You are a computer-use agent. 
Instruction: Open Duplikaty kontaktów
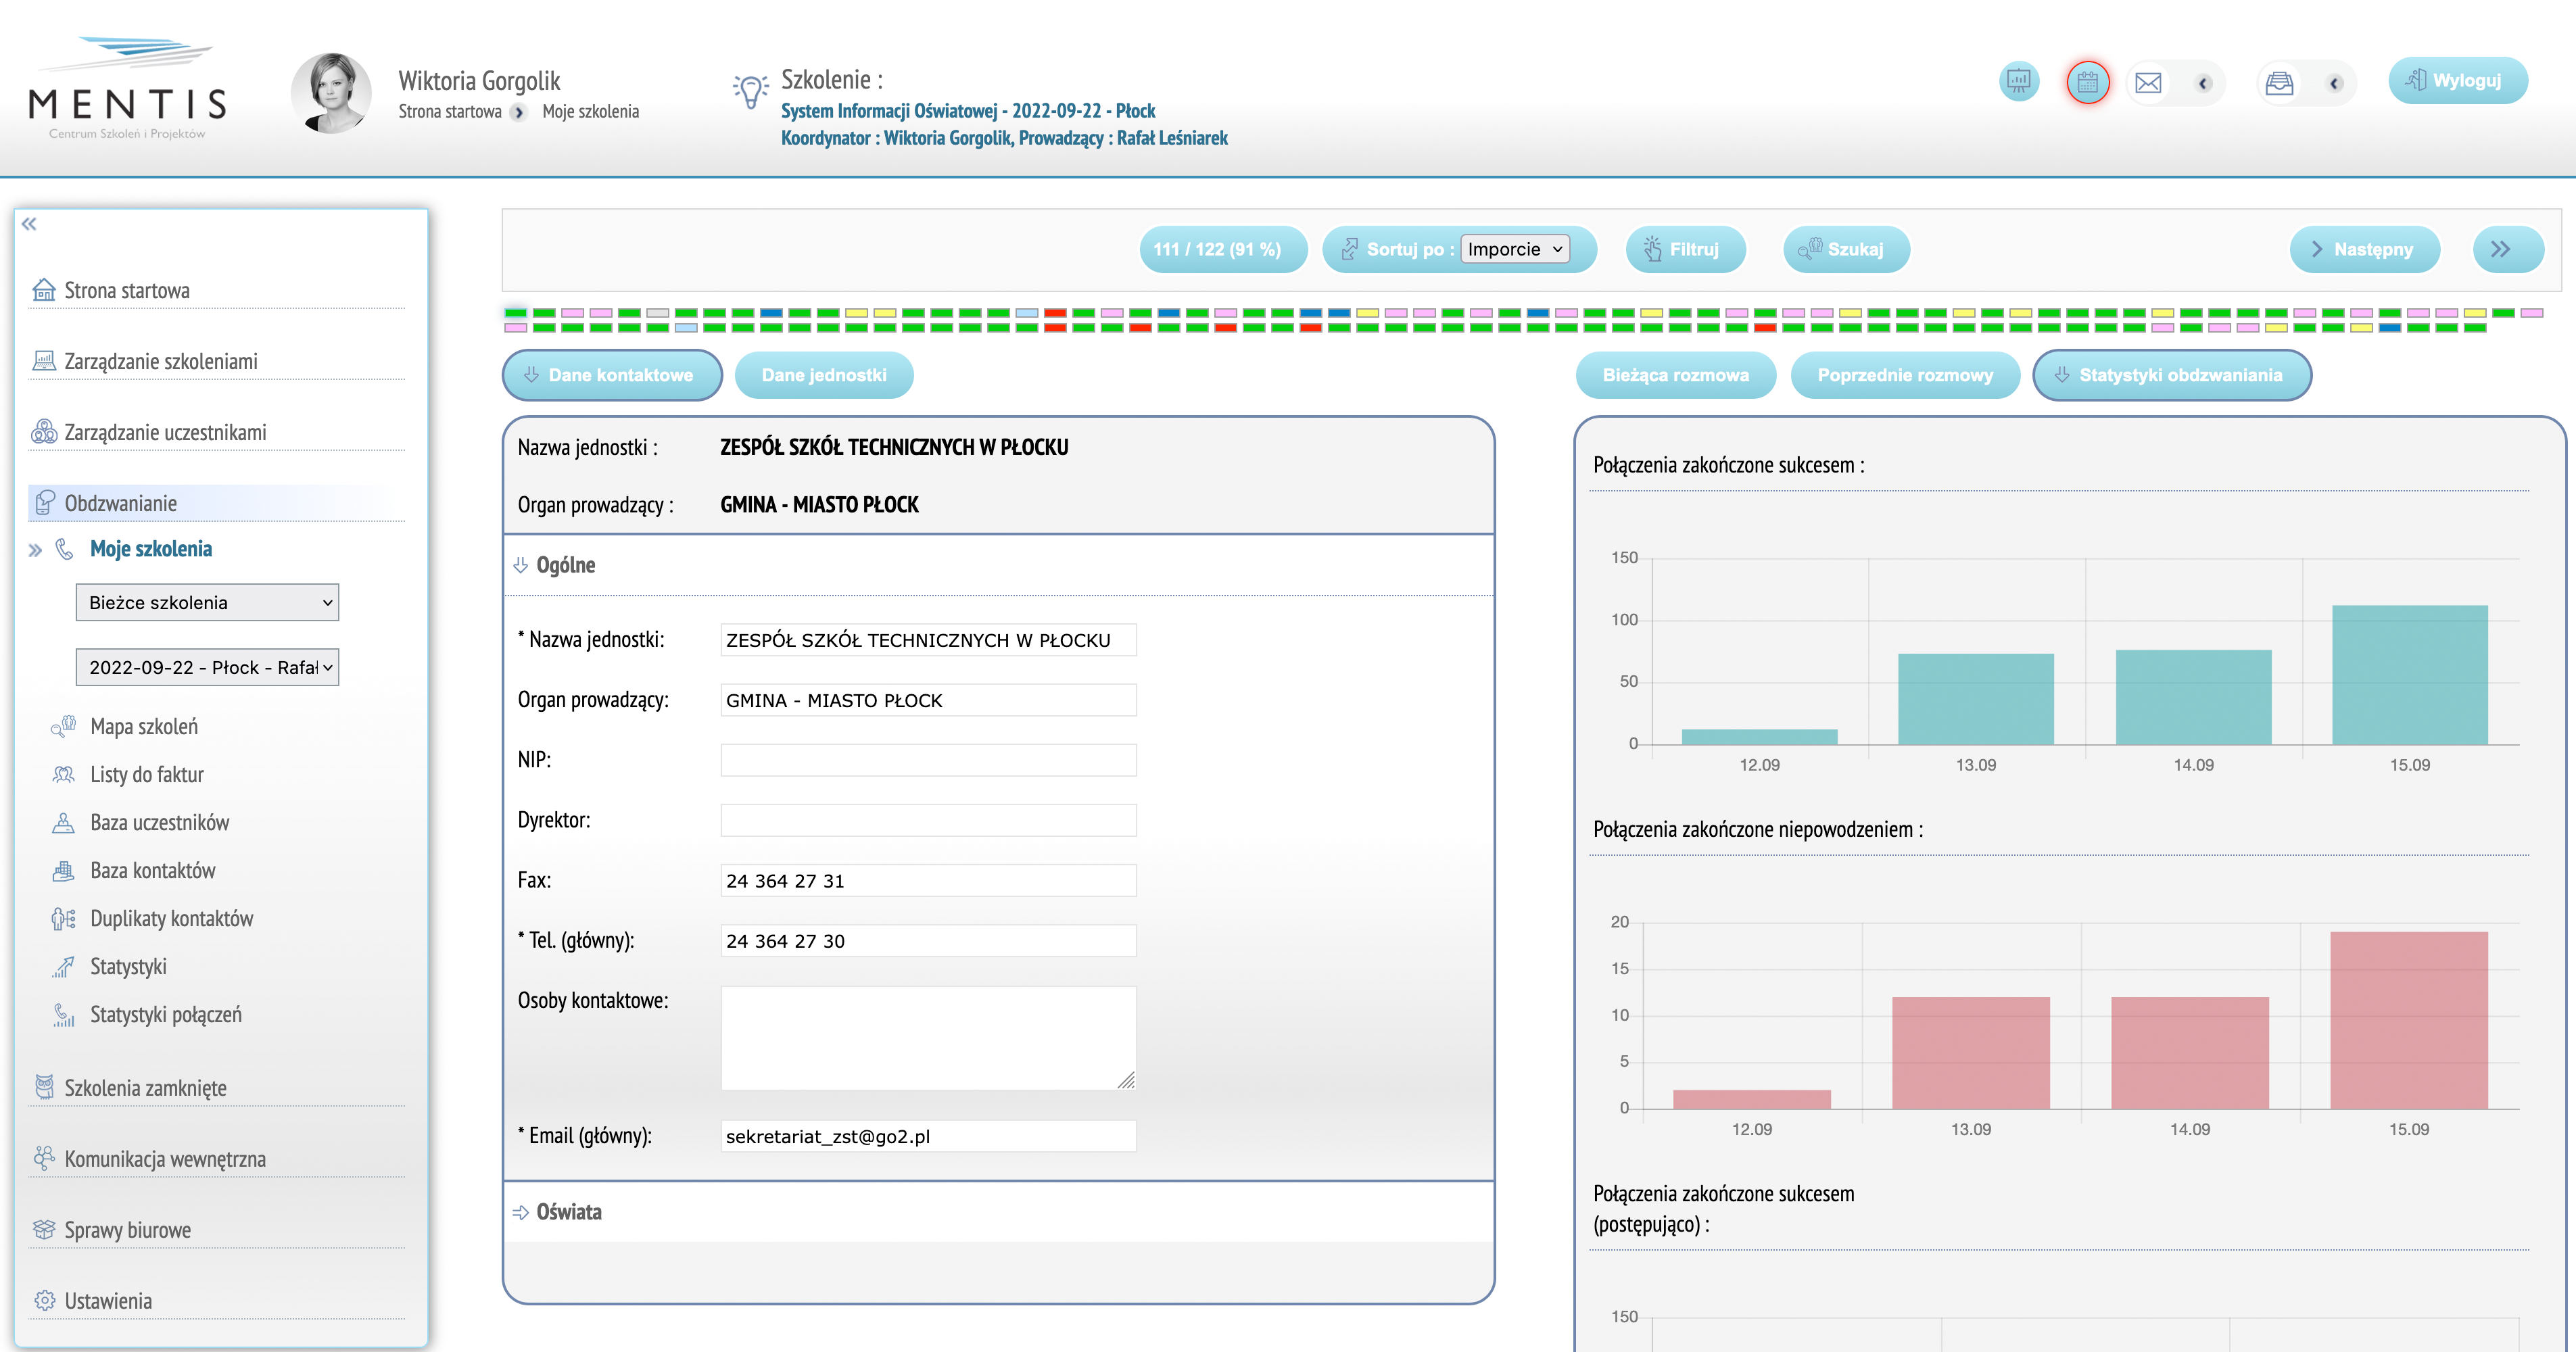click(x=171, y=919)
